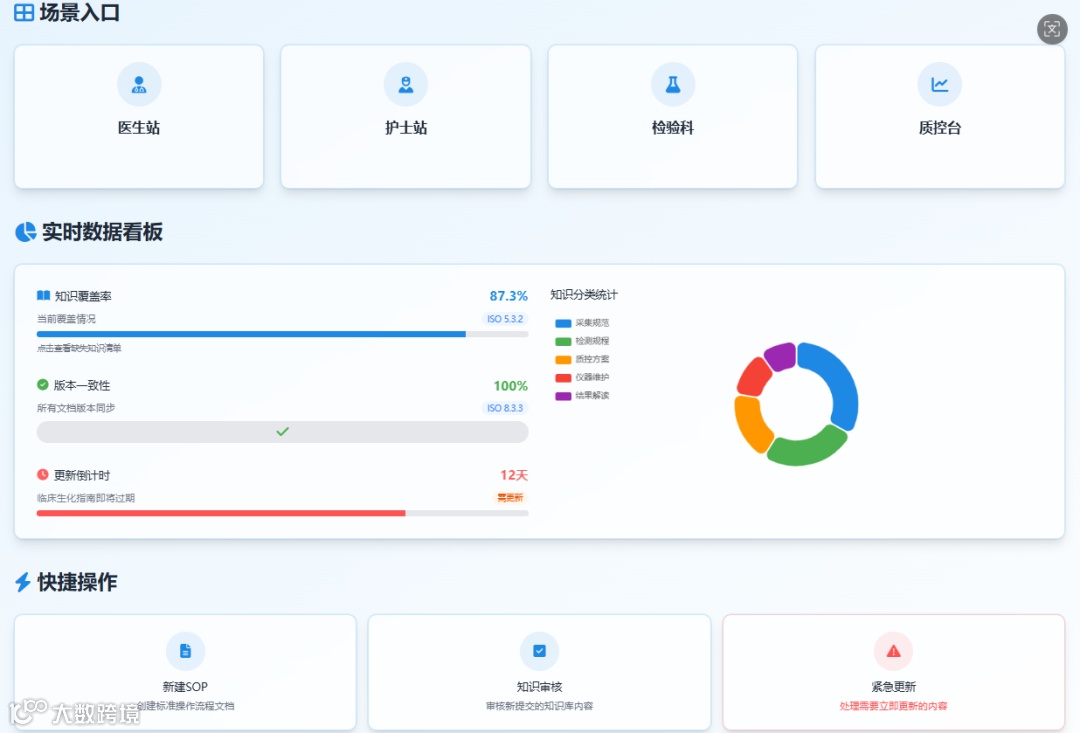Click the checkmark inside version progress bar
Image resolution: width=1080 pixels, height=733 pixels.
click(282, 432)
